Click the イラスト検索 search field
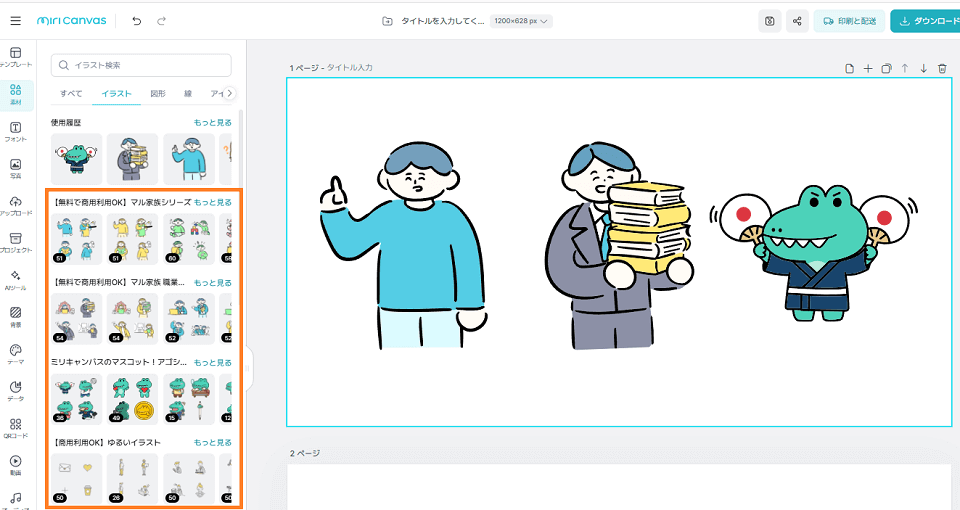Image resolution: width=960 pixels, height=510 pixels. click(x=141, y=65)
